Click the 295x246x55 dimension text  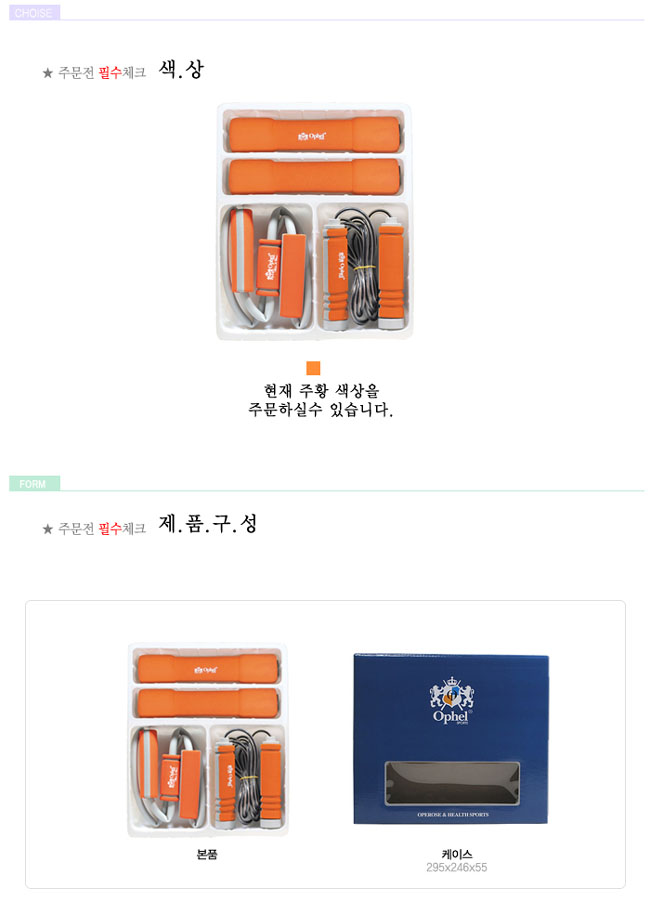tap(456, 868)
